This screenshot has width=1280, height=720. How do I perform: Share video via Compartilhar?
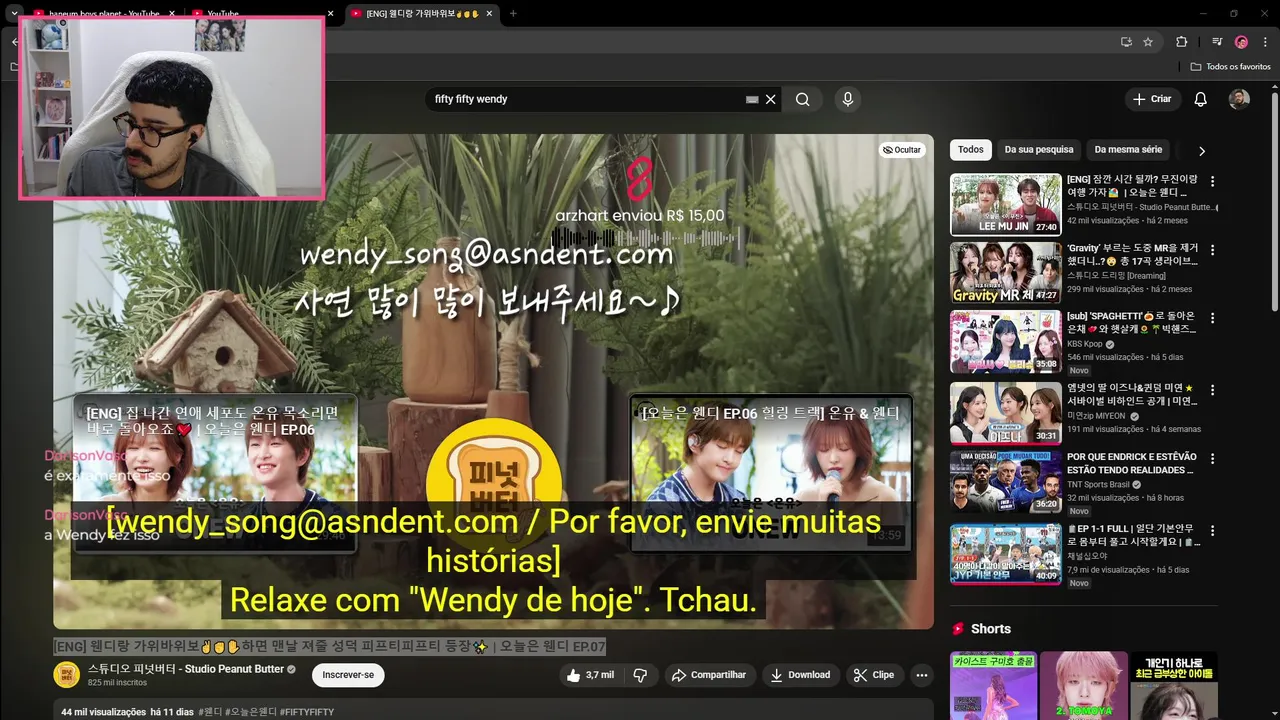[709, 675]
